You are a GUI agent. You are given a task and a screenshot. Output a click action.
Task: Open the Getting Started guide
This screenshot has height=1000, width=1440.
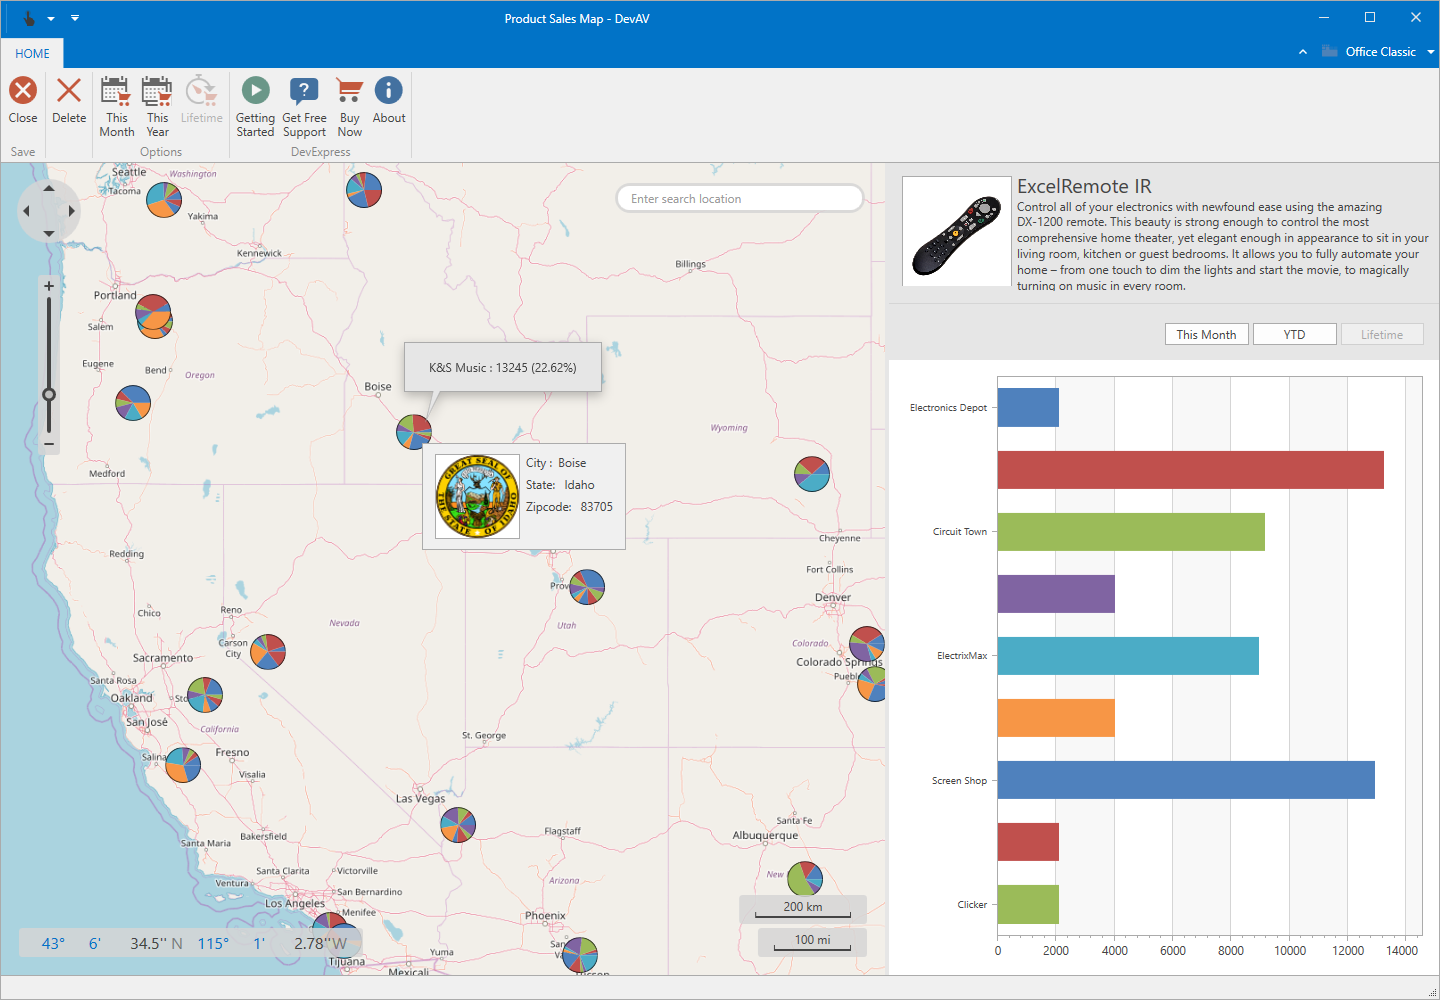pyautogui.click(x=255, y=106)
